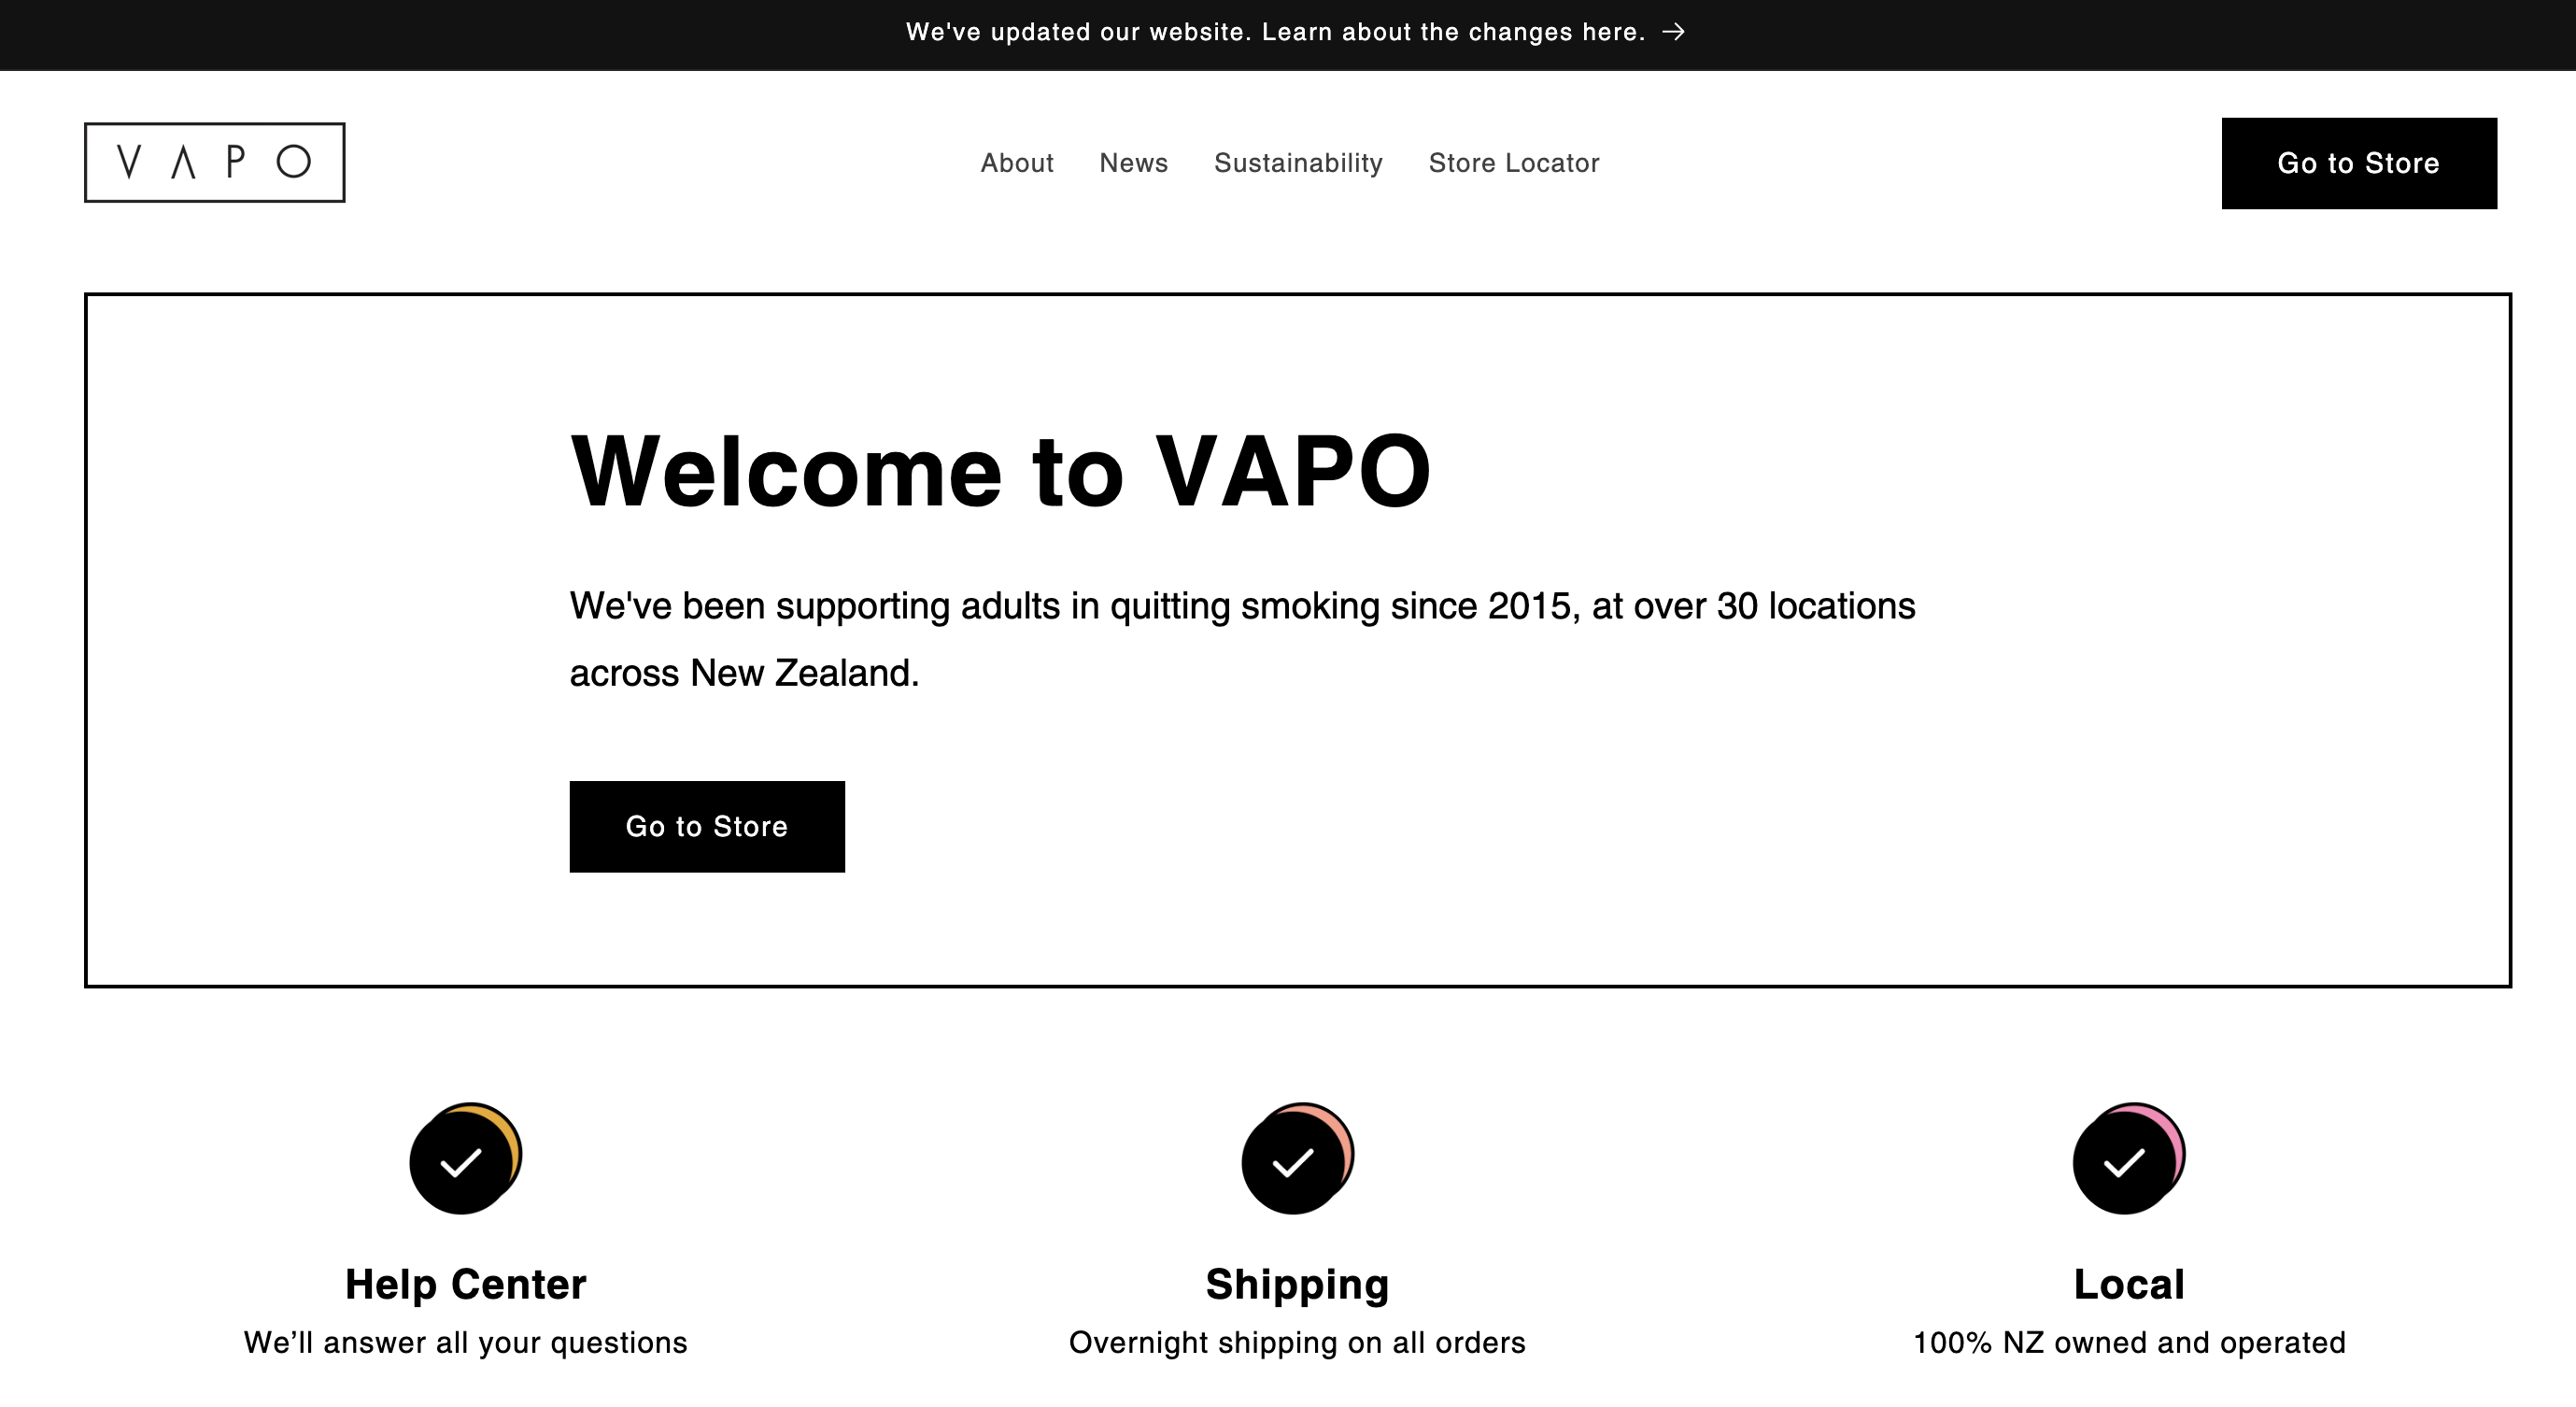Click the arrow icon in the announcement bar

tap(1673, 32)
